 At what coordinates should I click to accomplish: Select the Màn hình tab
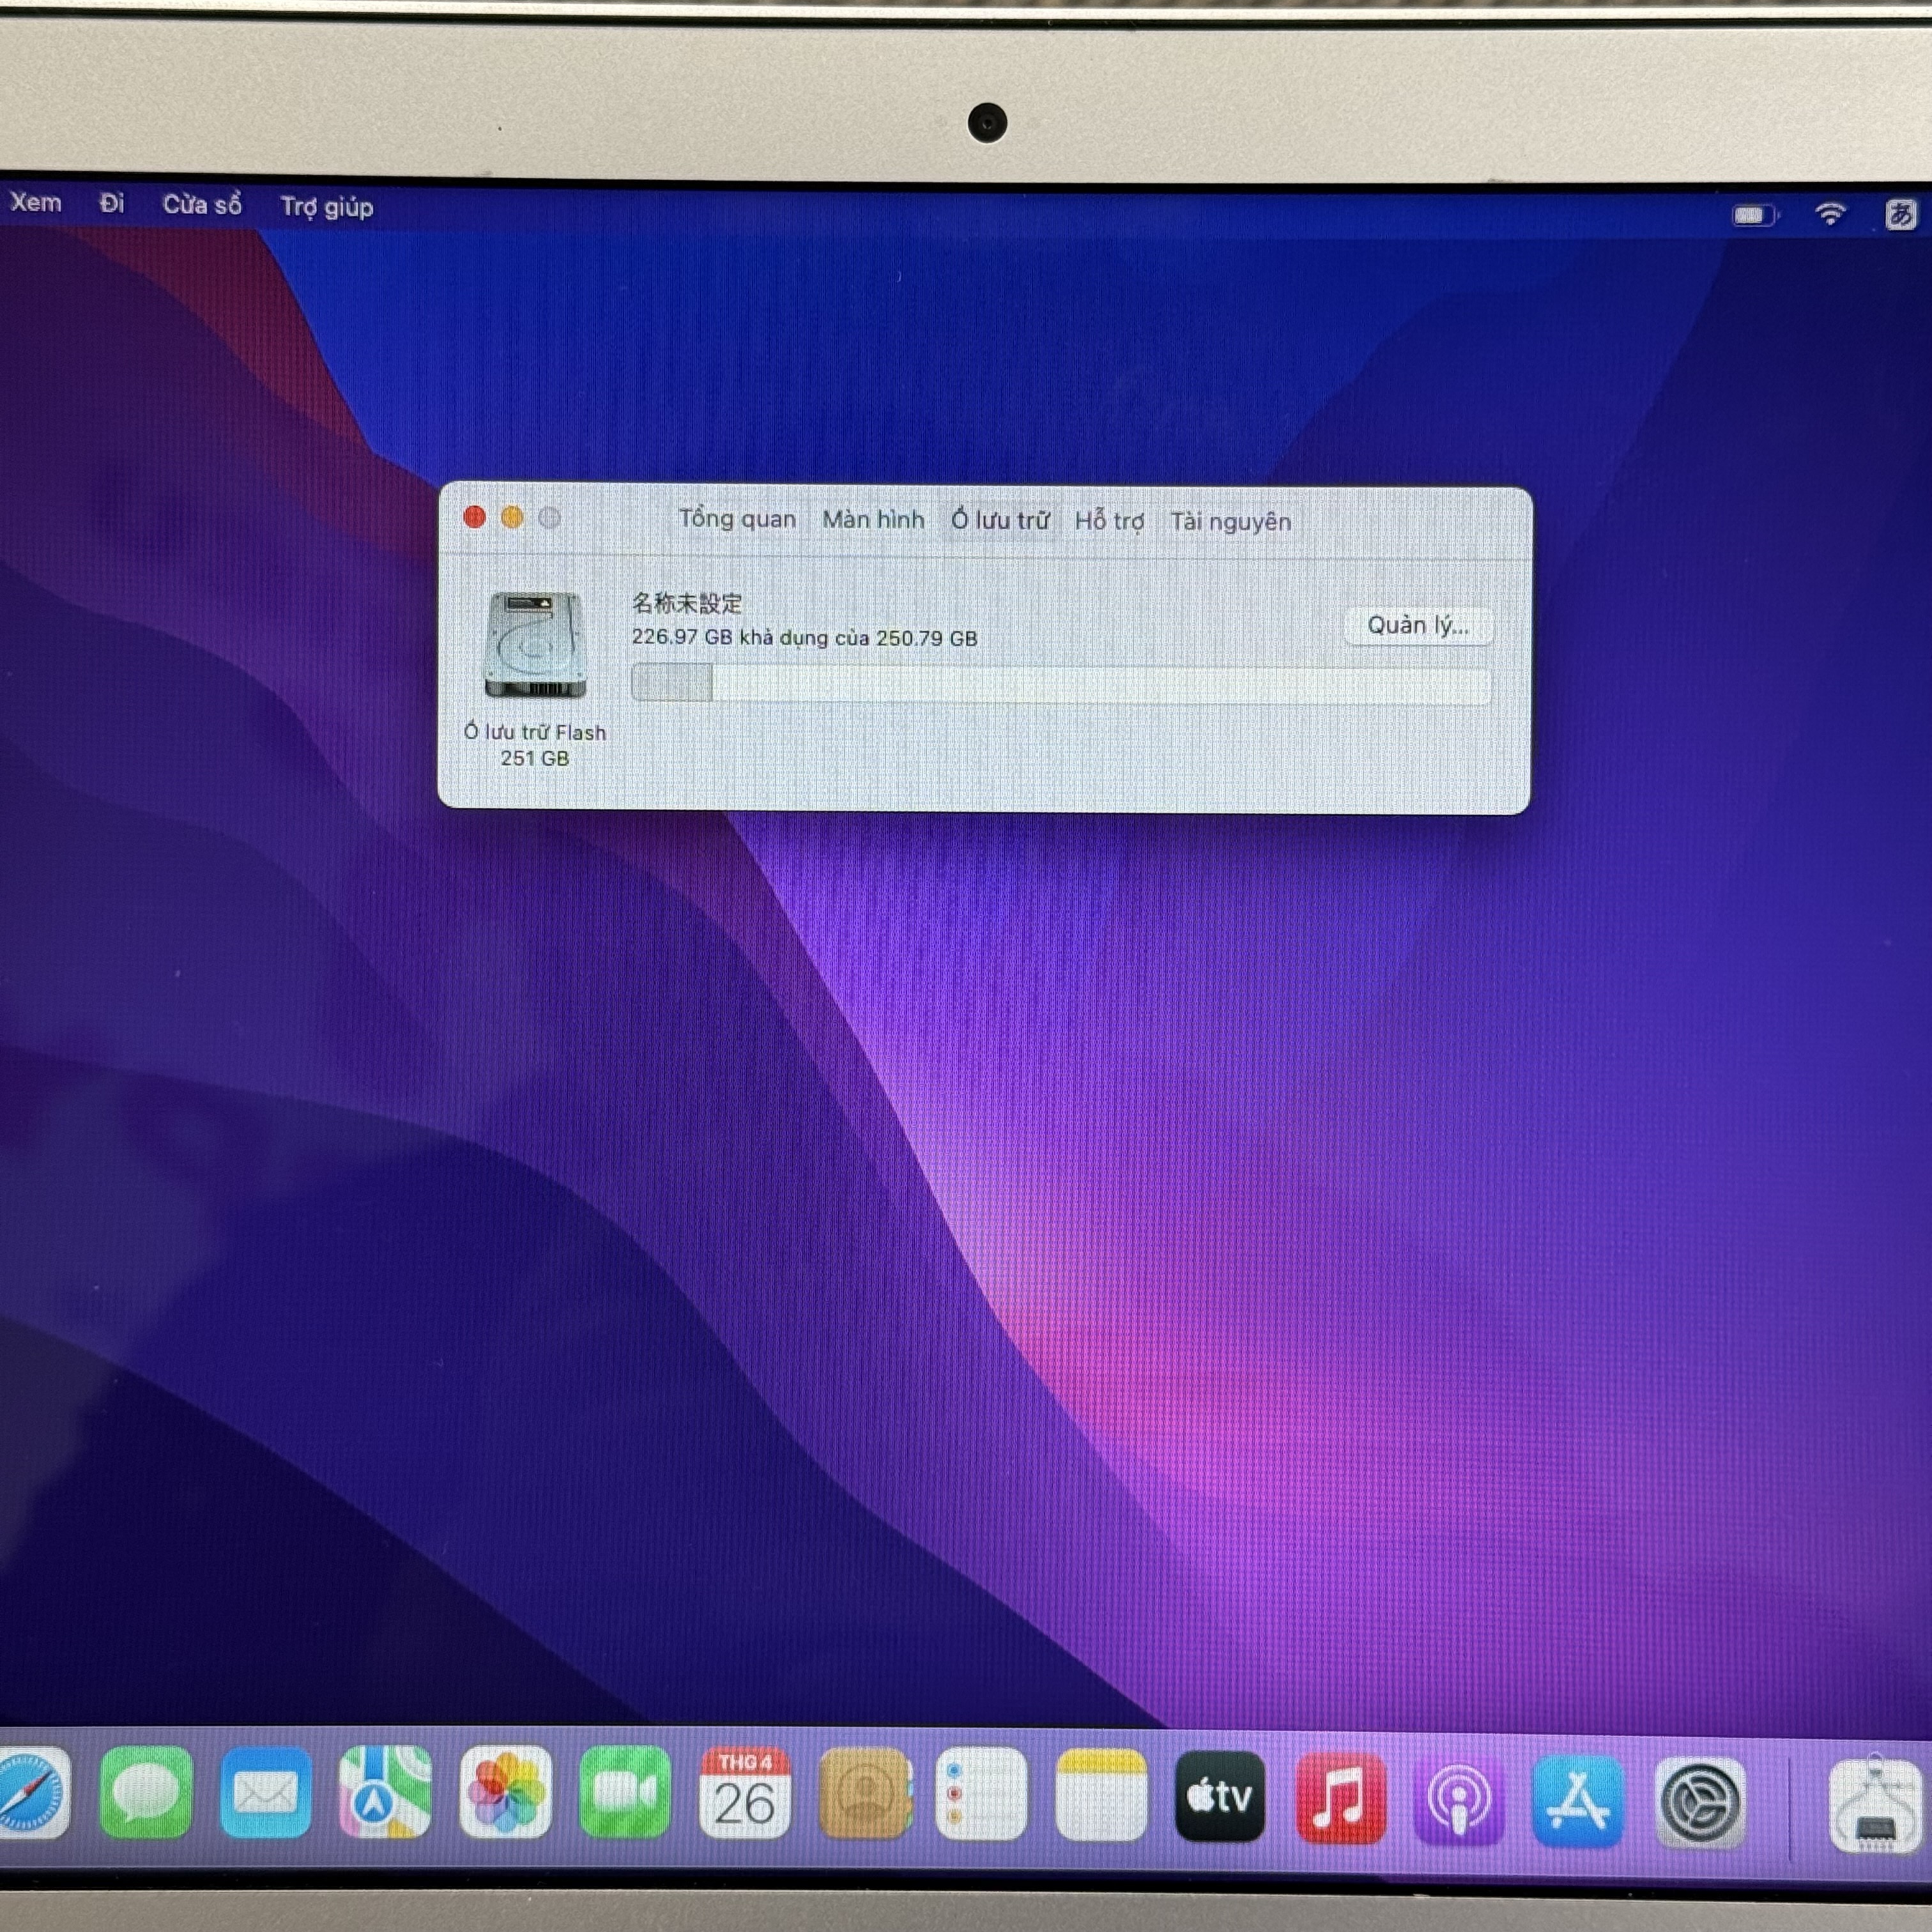click(x=873, y=520)
